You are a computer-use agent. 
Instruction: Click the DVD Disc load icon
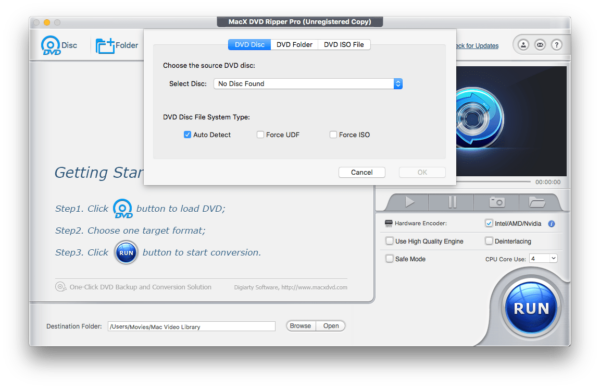[51, 46]
